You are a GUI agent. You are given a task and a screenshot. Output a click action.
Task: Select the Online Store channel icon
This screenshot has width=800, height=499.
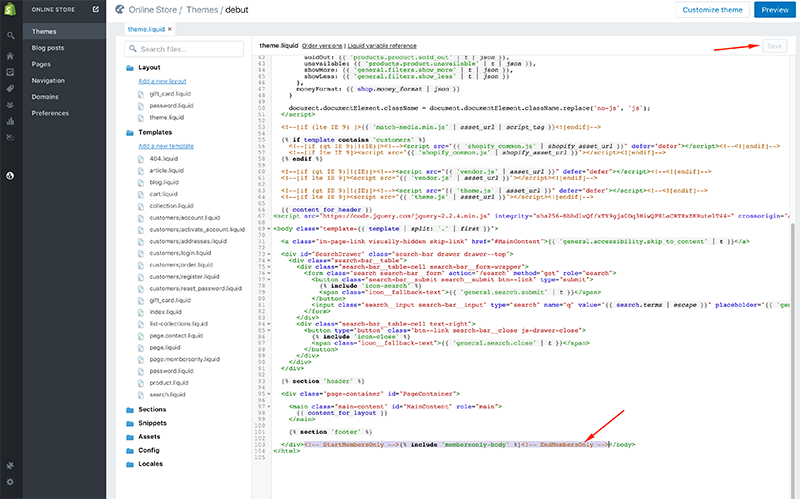click(x=10, y=176)
